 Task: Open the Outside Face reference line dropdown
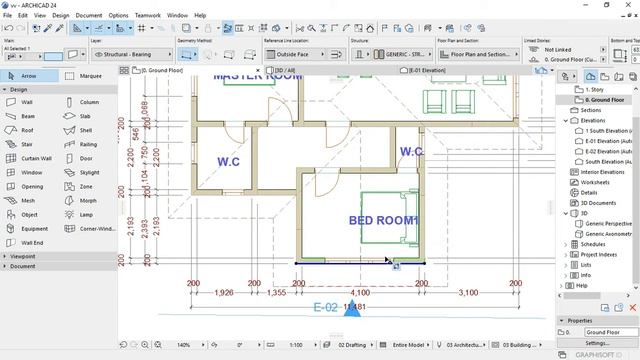click(296, 54)
